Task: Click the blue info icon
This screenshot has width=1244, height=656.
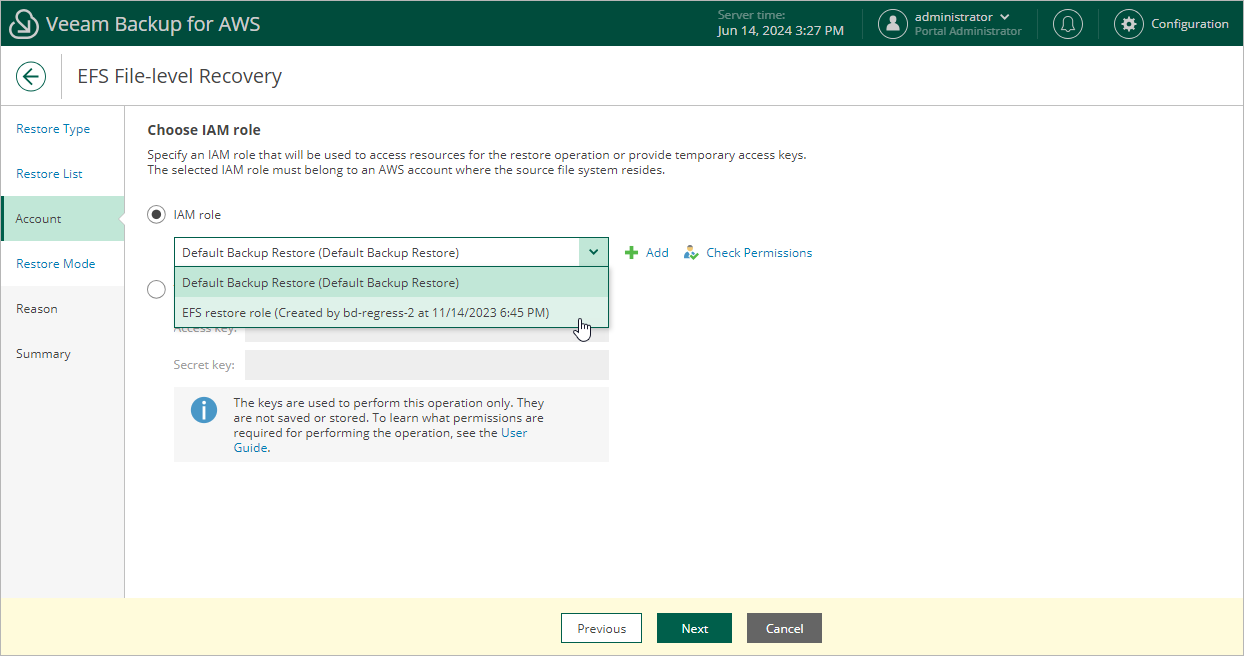Action: point(204,410)
